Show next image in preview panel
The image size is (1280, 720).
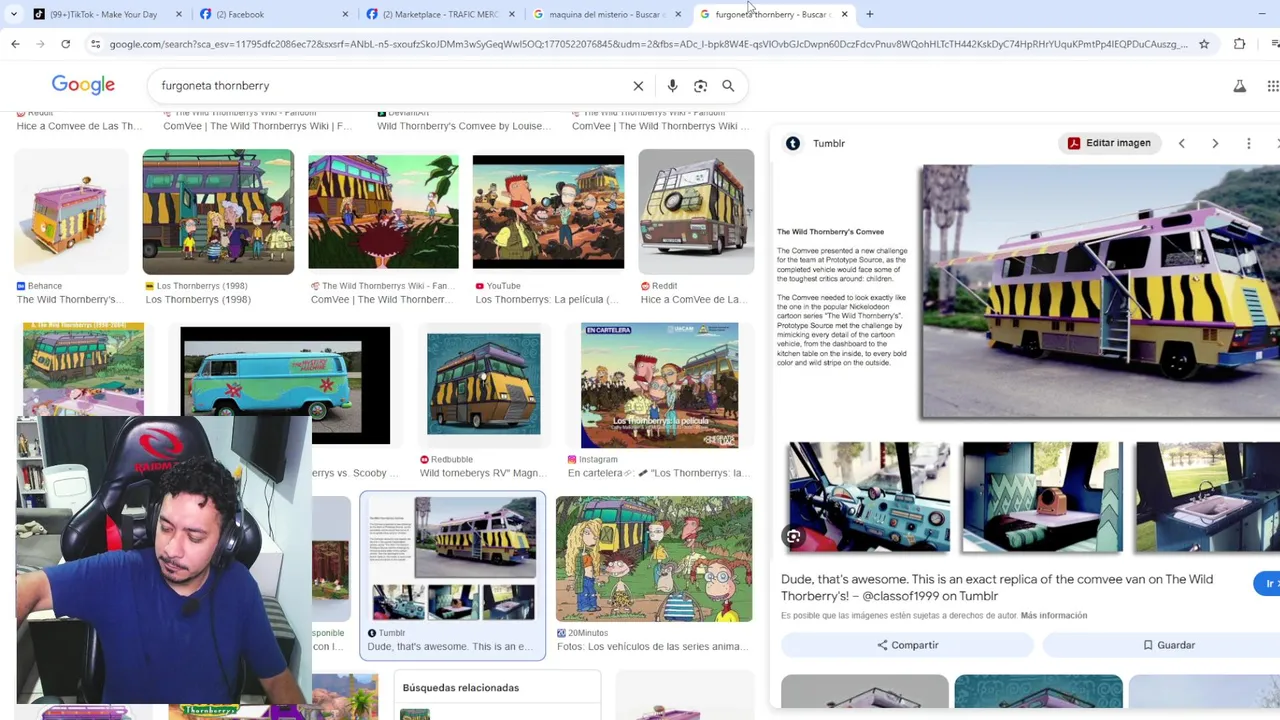(x=1215, y=143)
